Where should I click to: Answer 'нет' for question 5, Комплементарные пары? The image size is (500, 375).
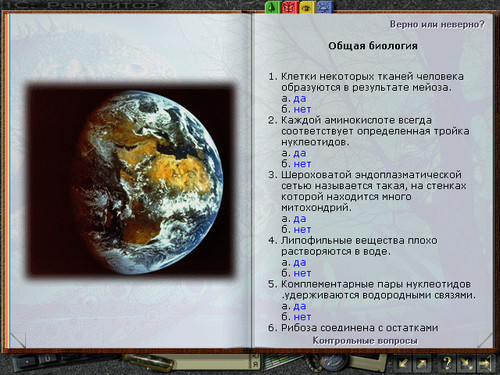click(x=302, y=317)
